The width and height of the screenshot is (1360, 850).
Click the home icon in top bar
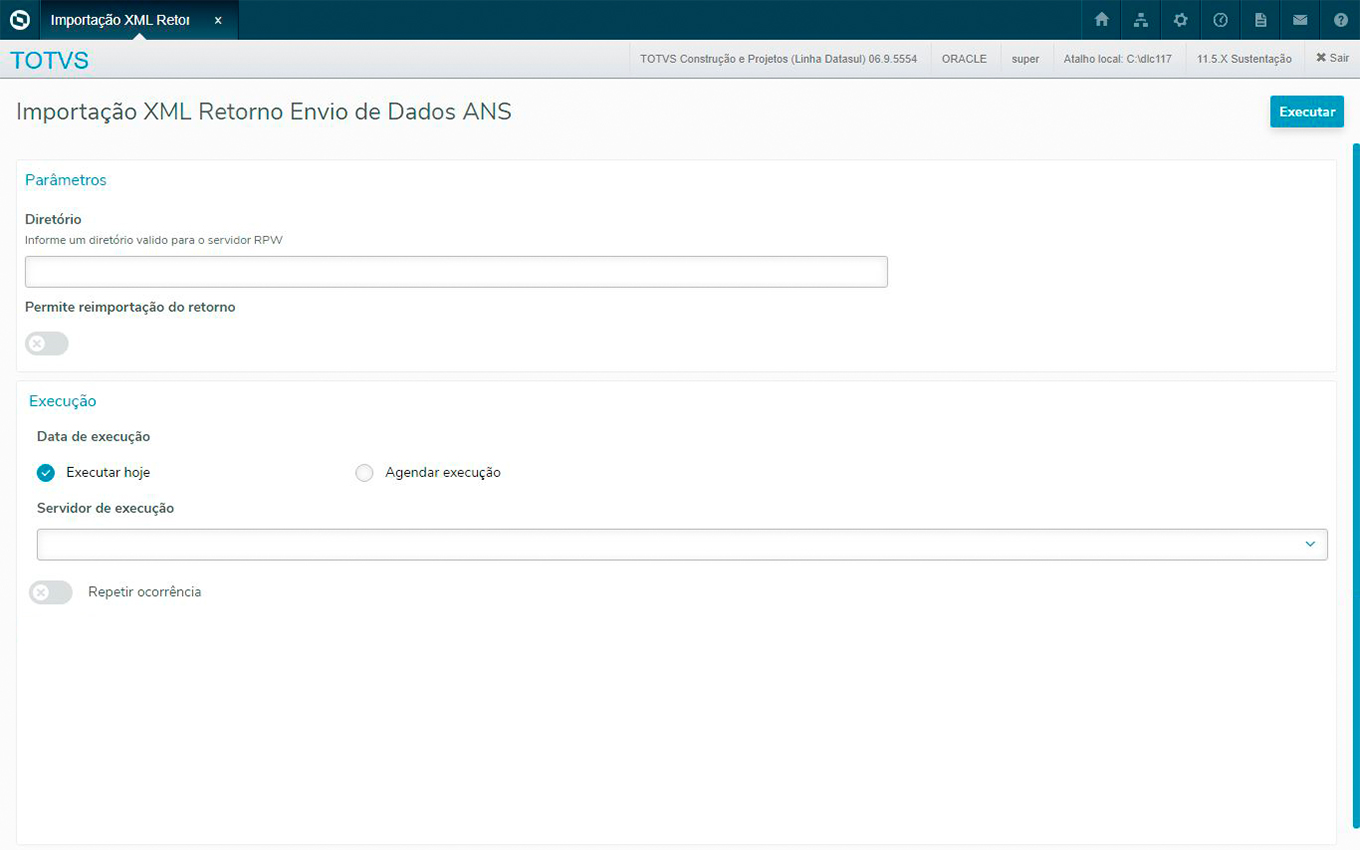click(1101, 20)
